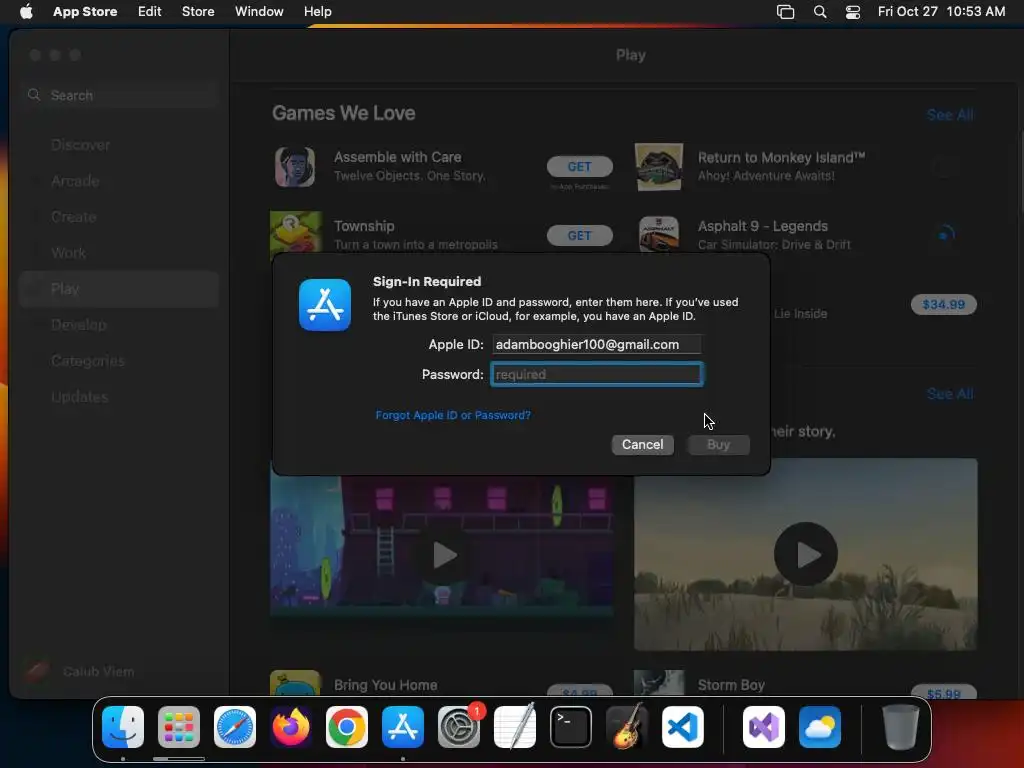
Task: Open the Edit menu
Action: pos(150,12)
